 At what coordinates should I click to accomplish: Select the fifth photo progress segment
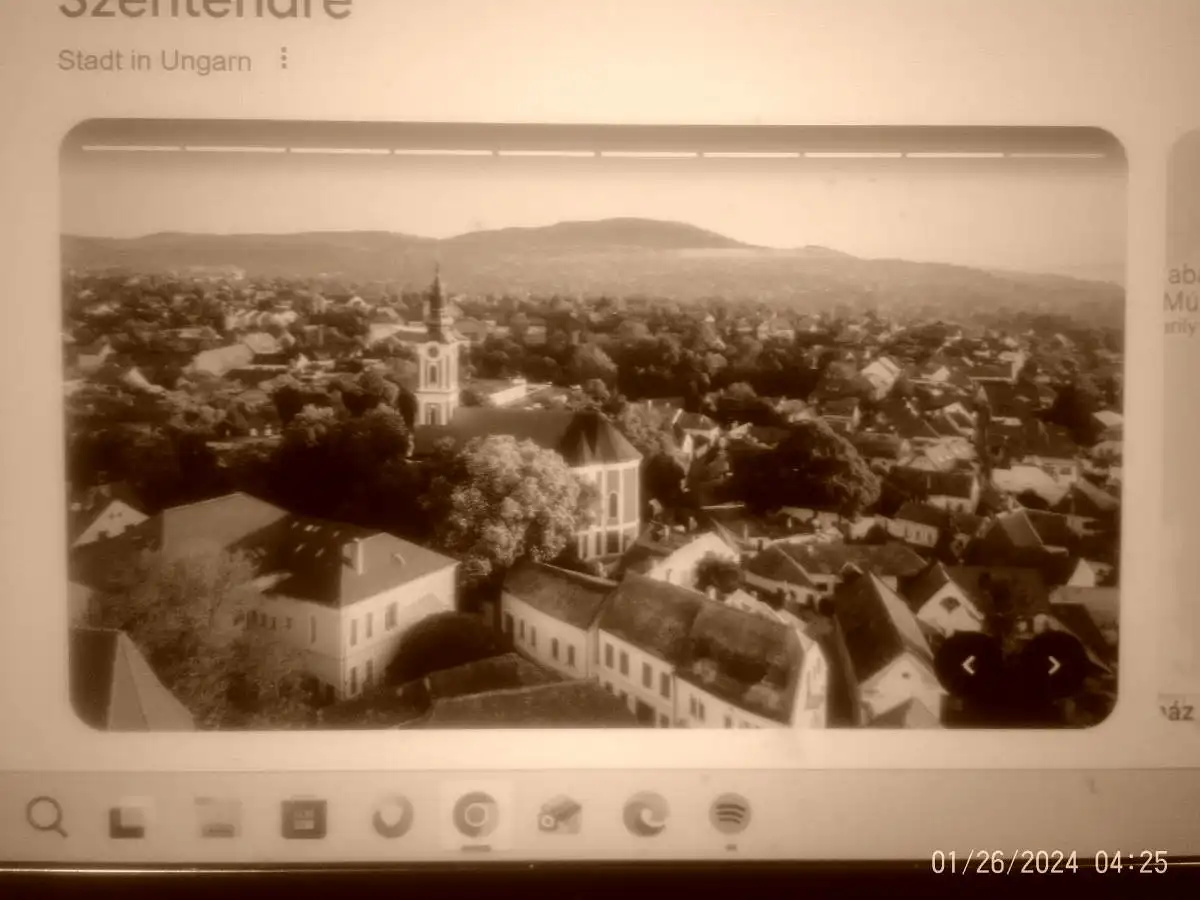coord(545,153)
